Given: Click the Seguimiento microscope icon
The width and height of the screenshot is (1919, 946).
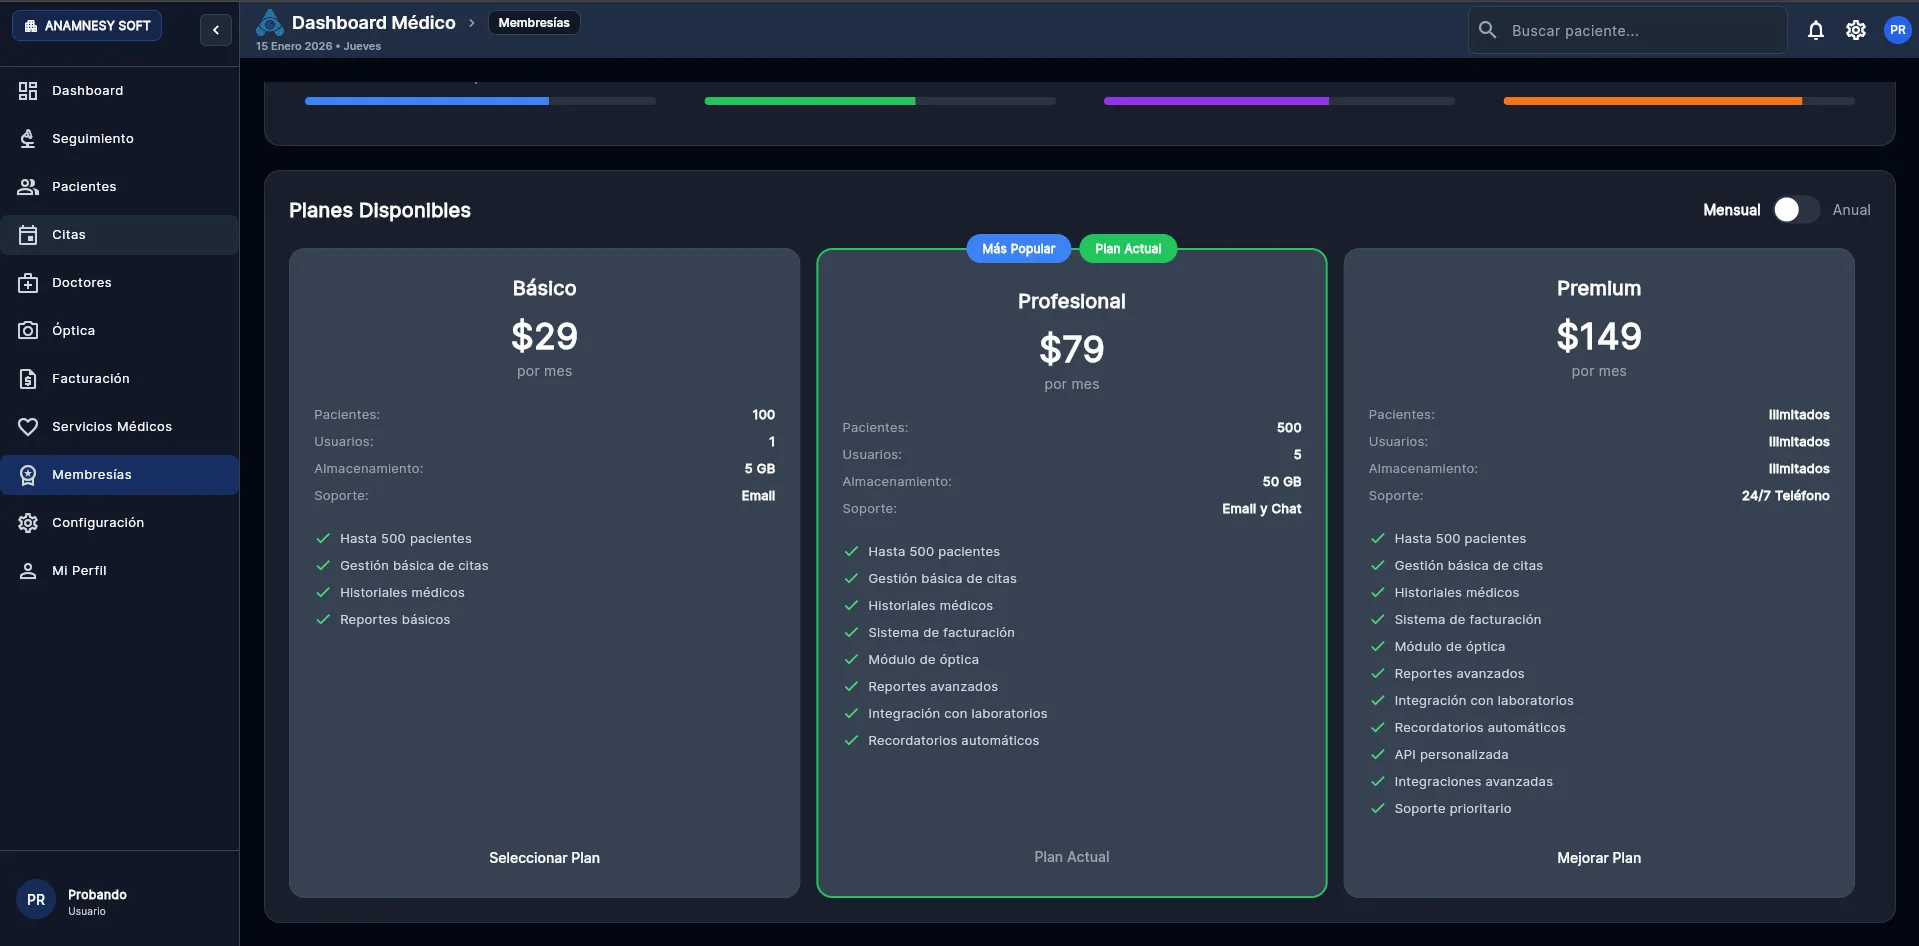Looking at the screenshot, I should (x=28, y=139).
